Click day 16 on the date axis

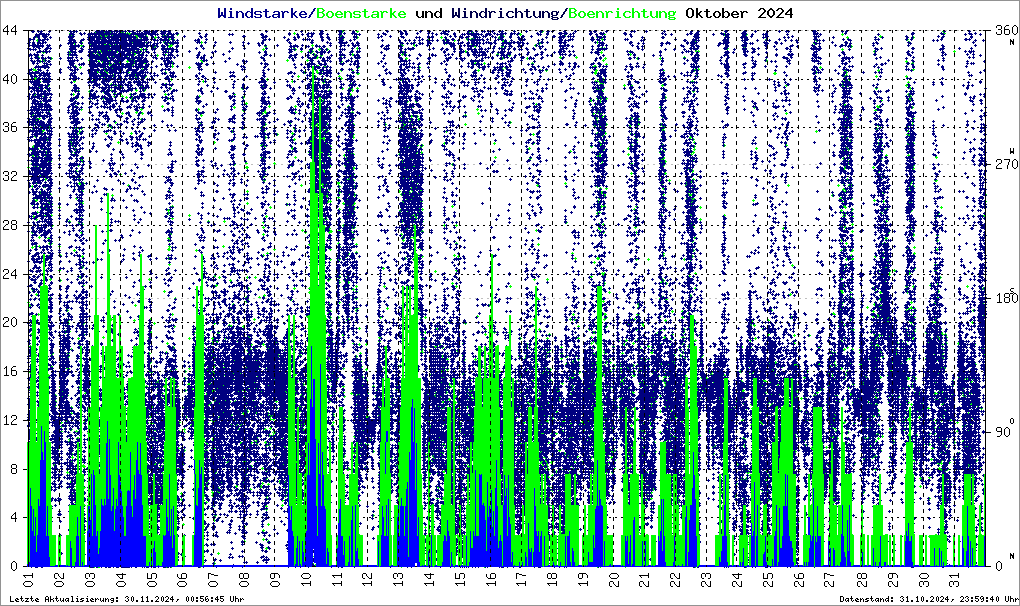(x=490, y=579)
